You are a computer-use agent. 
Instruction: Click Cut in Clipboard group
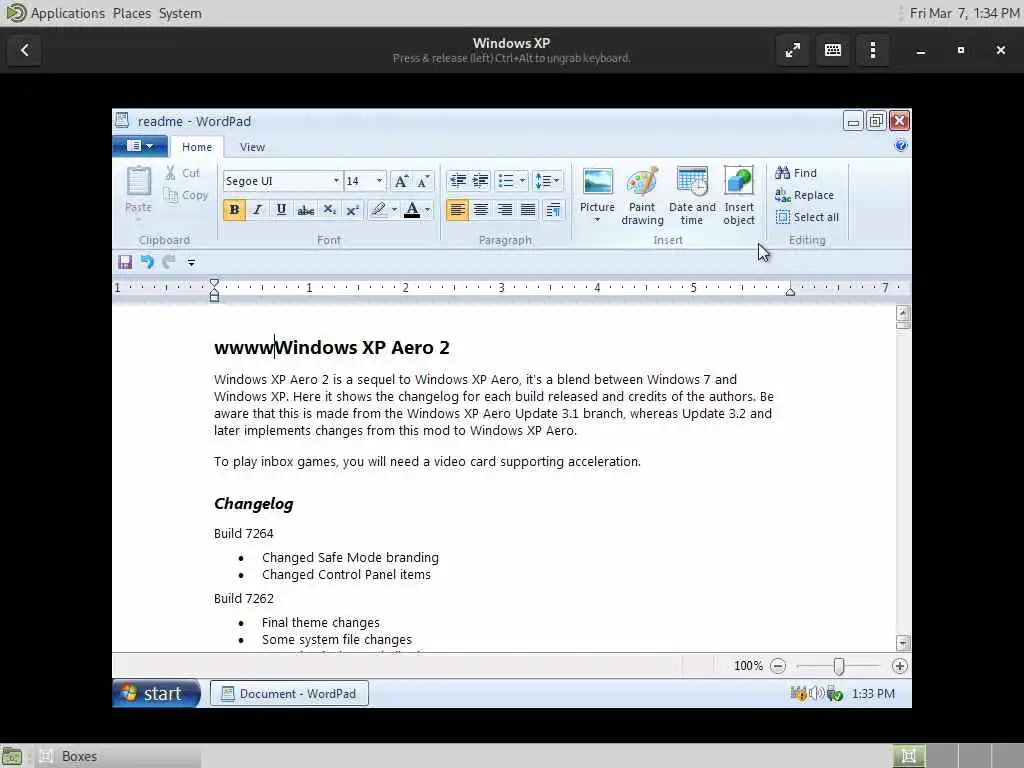(x=182, y=173)
